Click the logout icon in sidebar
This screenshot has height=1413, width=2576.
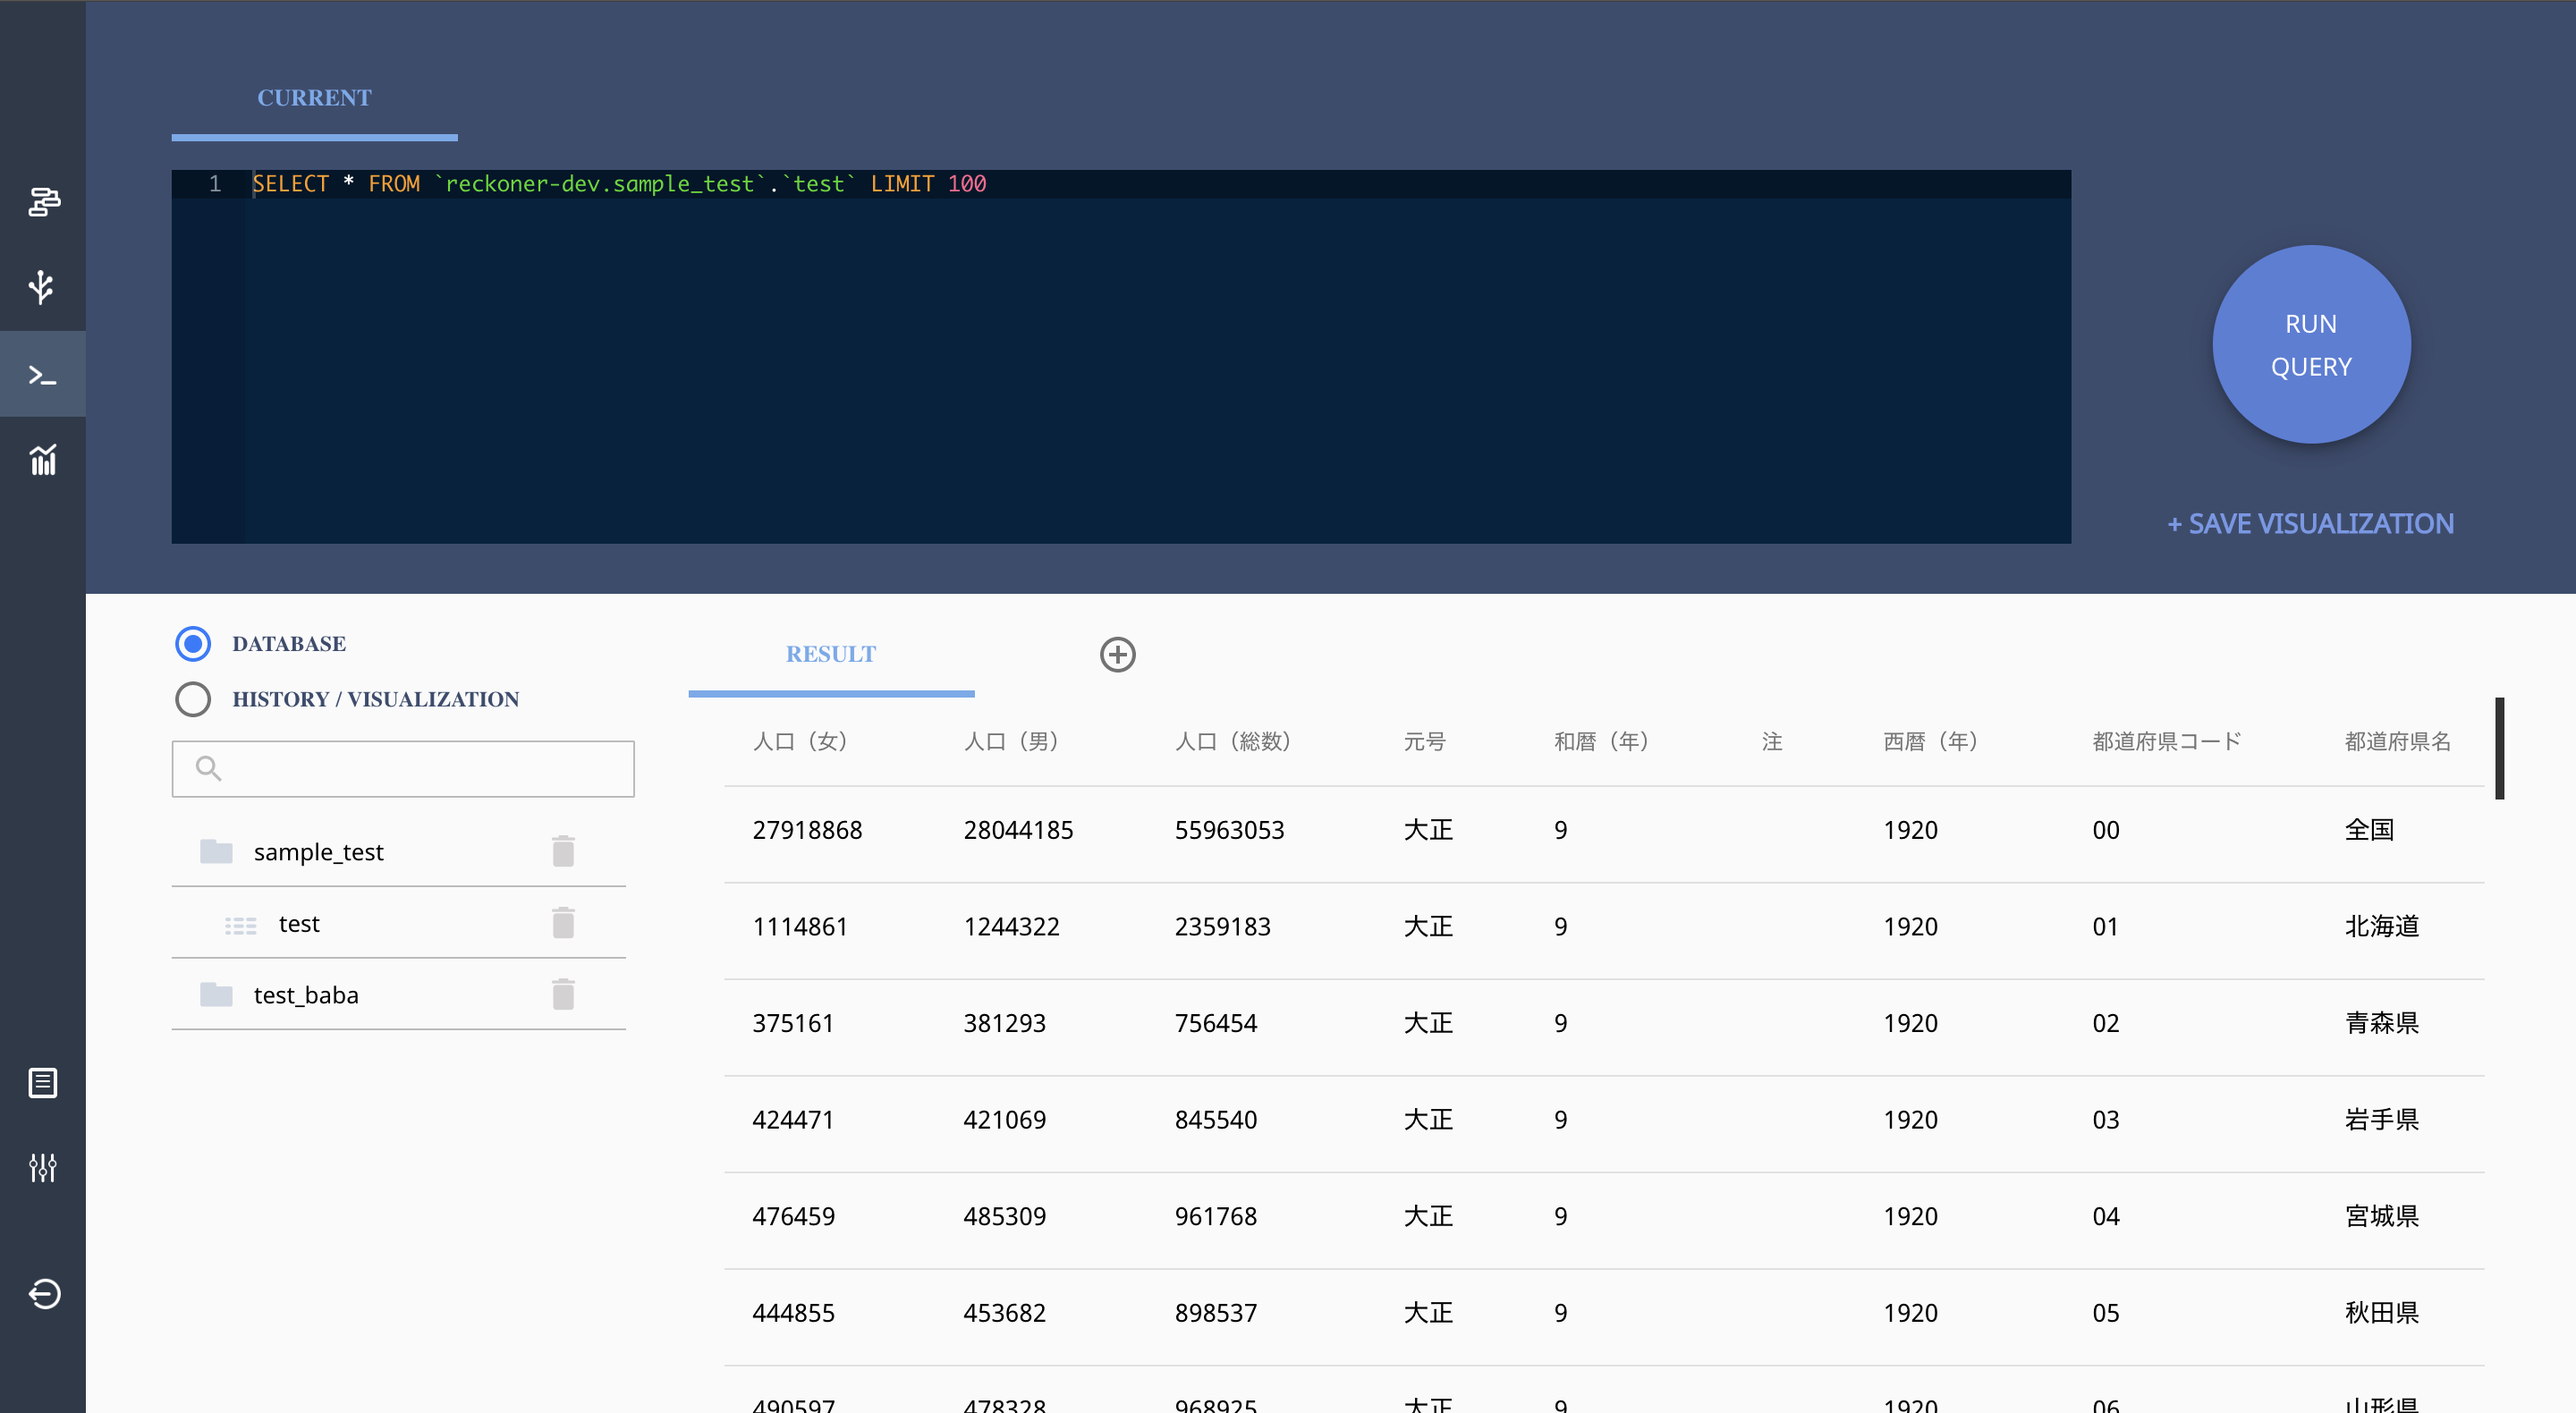[x=44, y=1293]
